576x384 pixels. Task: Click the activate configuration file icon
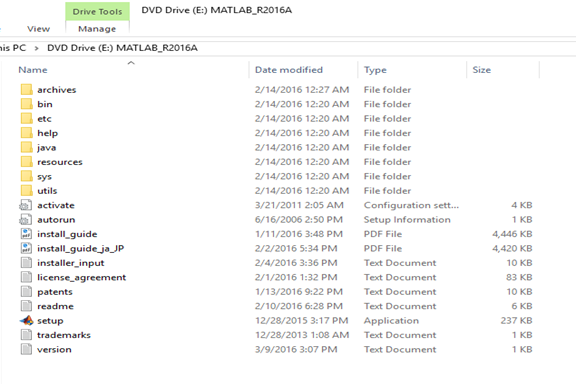[x=26, y=205]
